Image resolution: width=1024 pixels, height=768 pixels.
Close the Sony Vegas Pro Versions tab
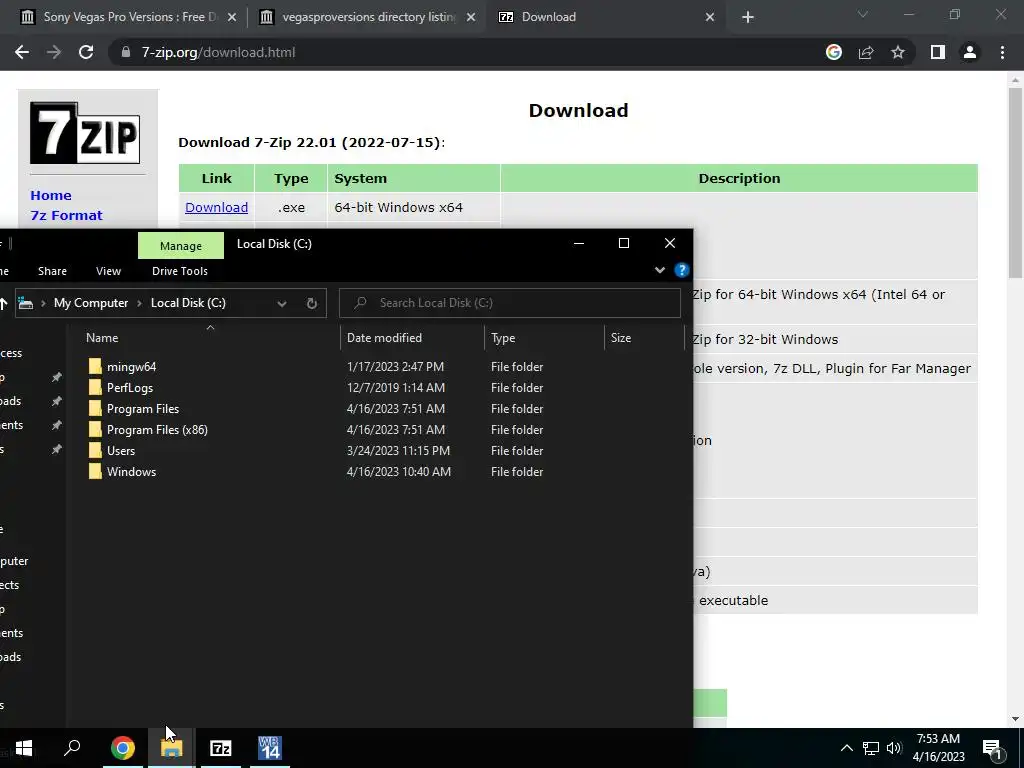[x=231, y=18]
